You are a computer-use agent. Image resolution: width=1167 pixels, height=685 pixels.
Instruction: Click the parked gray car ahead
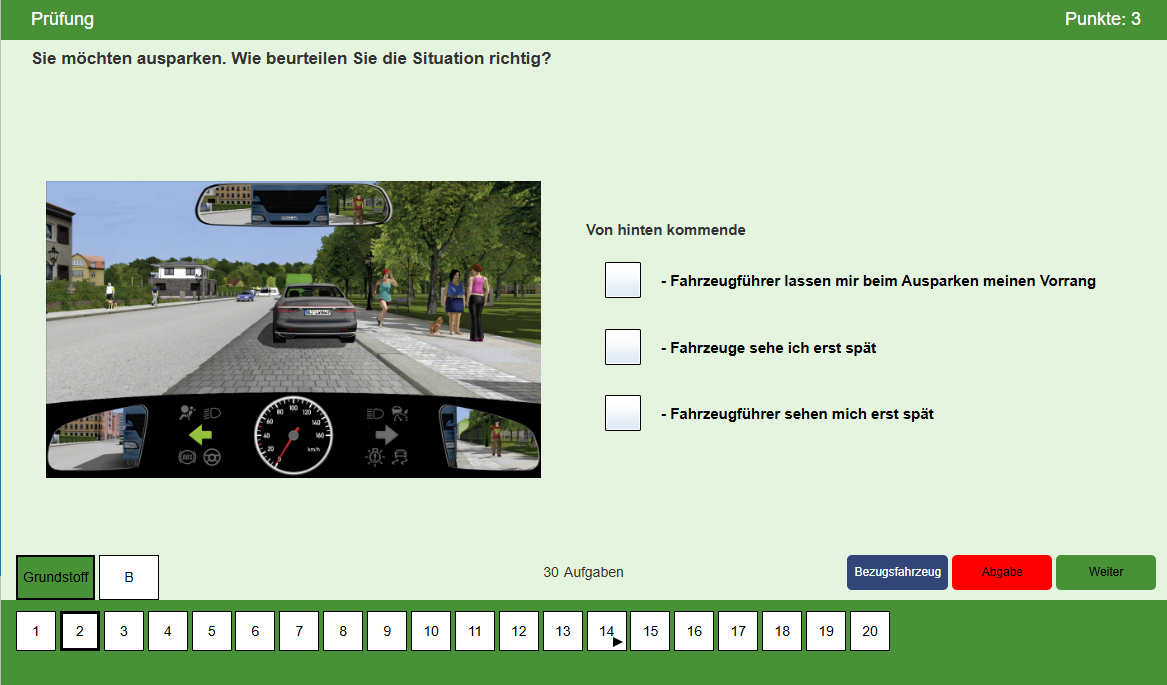pyautogui.click(x=314, y=314)
